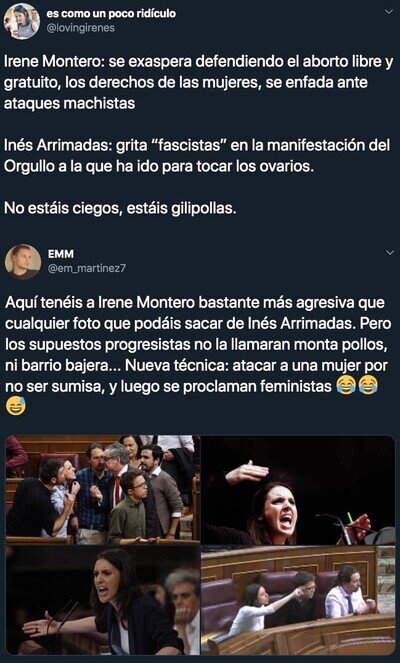Viewport: 400px width, 663px height.
Task: Open the @lovingirenes handle
Action: 80,27
